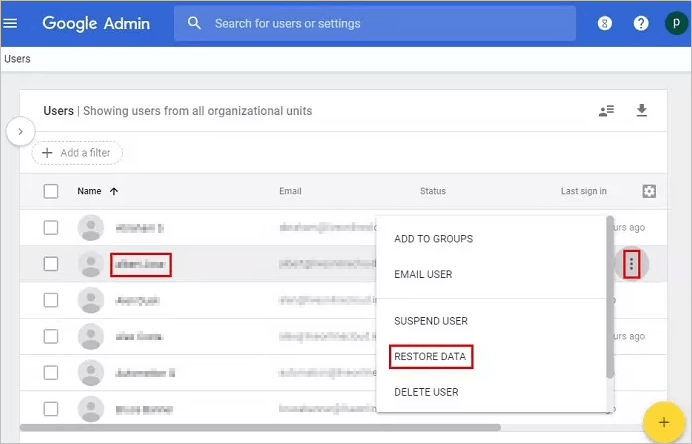Open the account profile avatar

point(675,23)
